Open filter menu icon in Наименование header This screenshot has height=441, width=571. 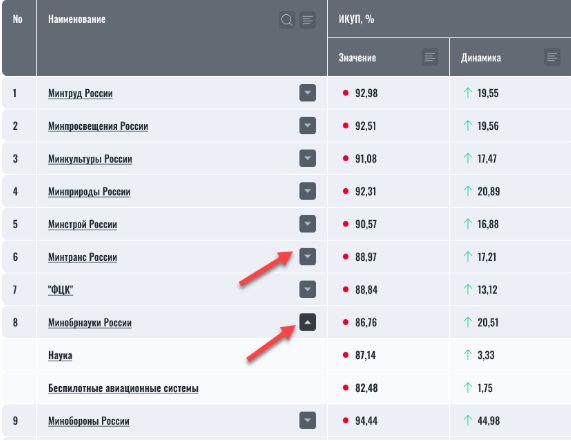coord(308,20)
